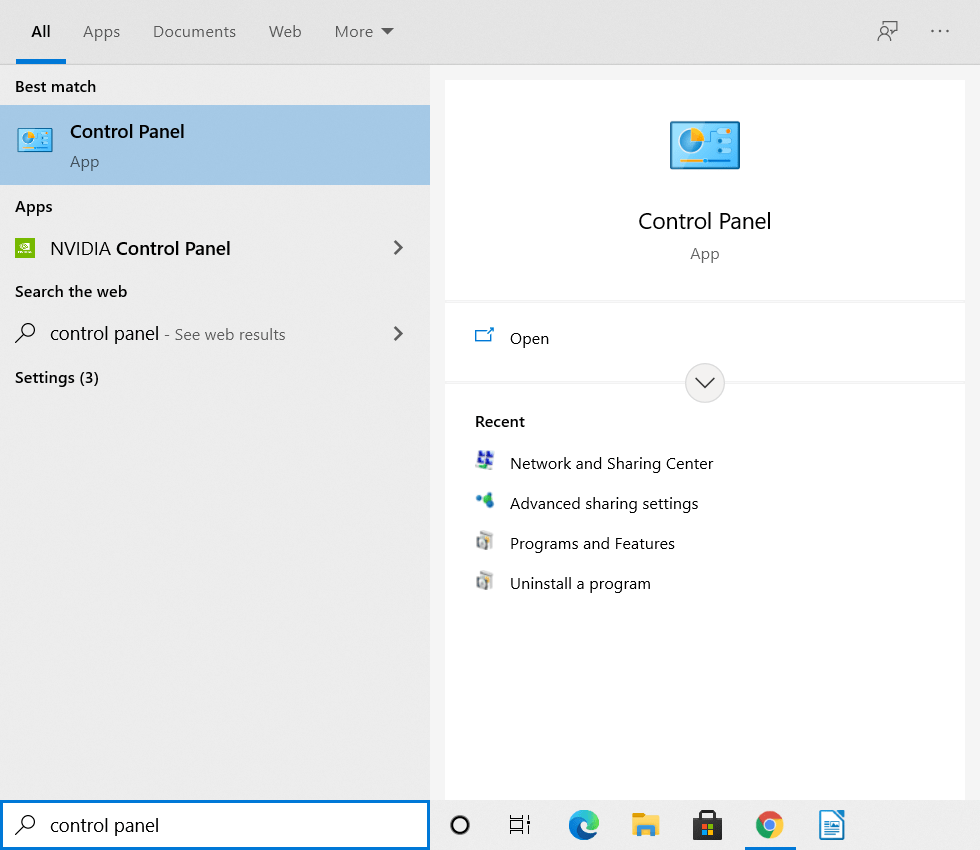
Task: Open File Explorer from the taskbar
Action: (645, 825)
